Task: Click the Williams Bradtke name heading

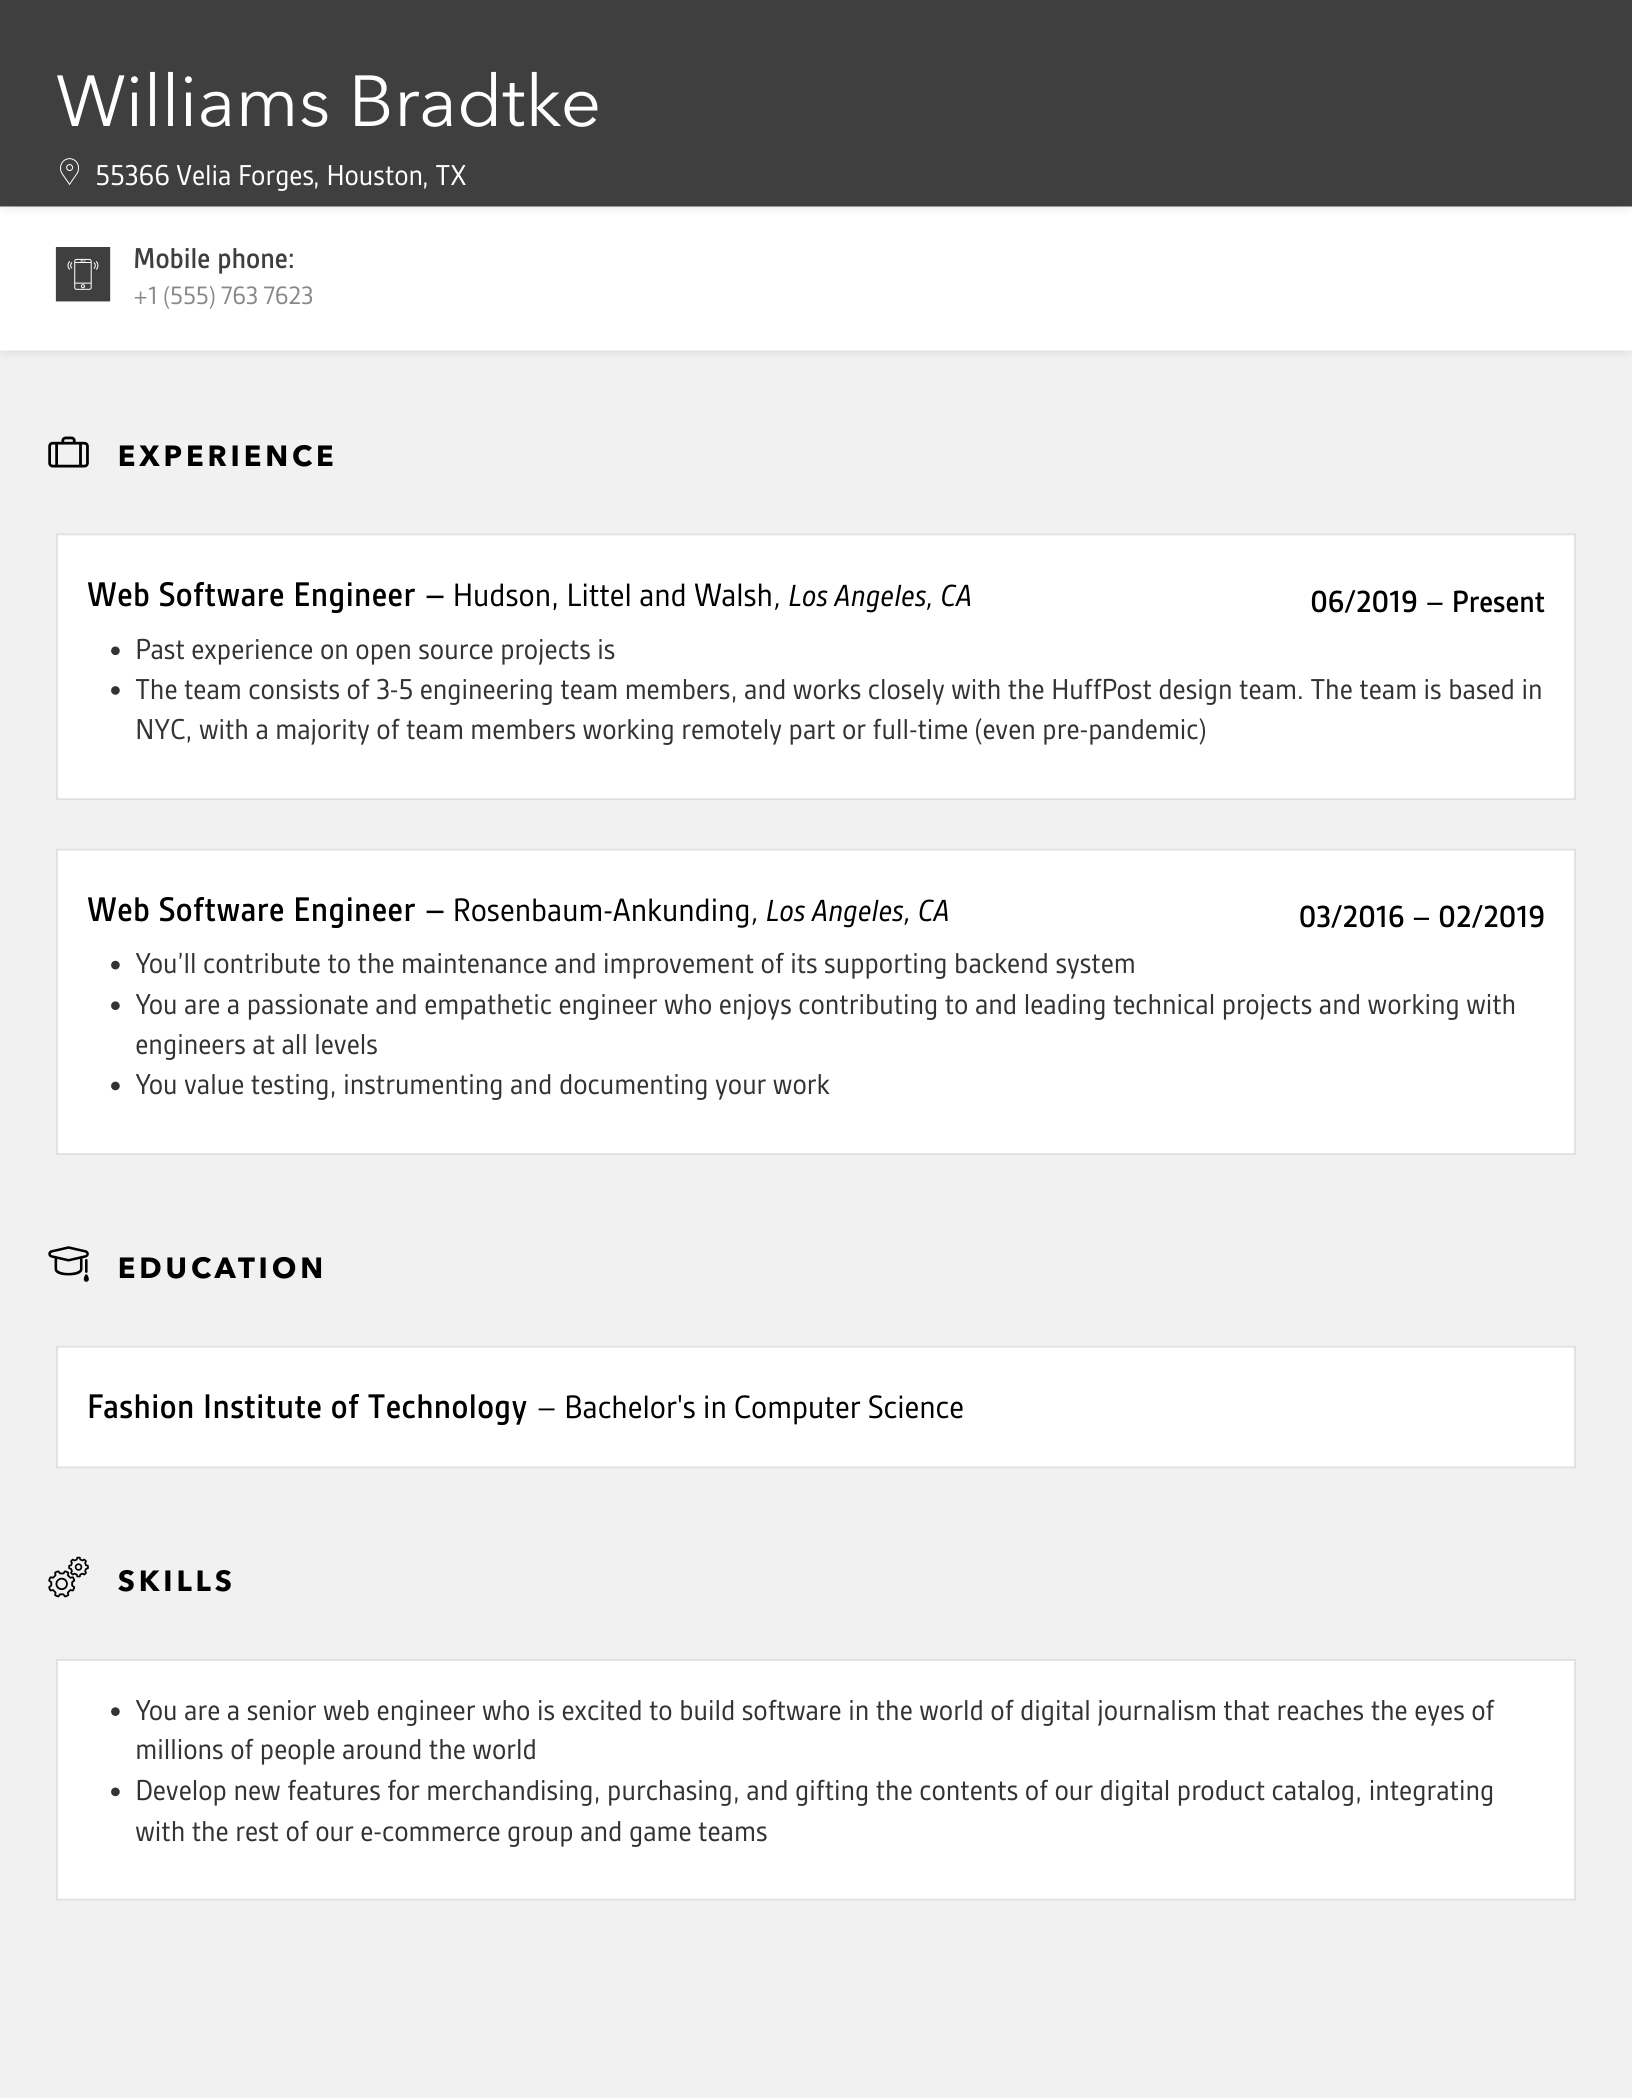Action: click(328, 102)
